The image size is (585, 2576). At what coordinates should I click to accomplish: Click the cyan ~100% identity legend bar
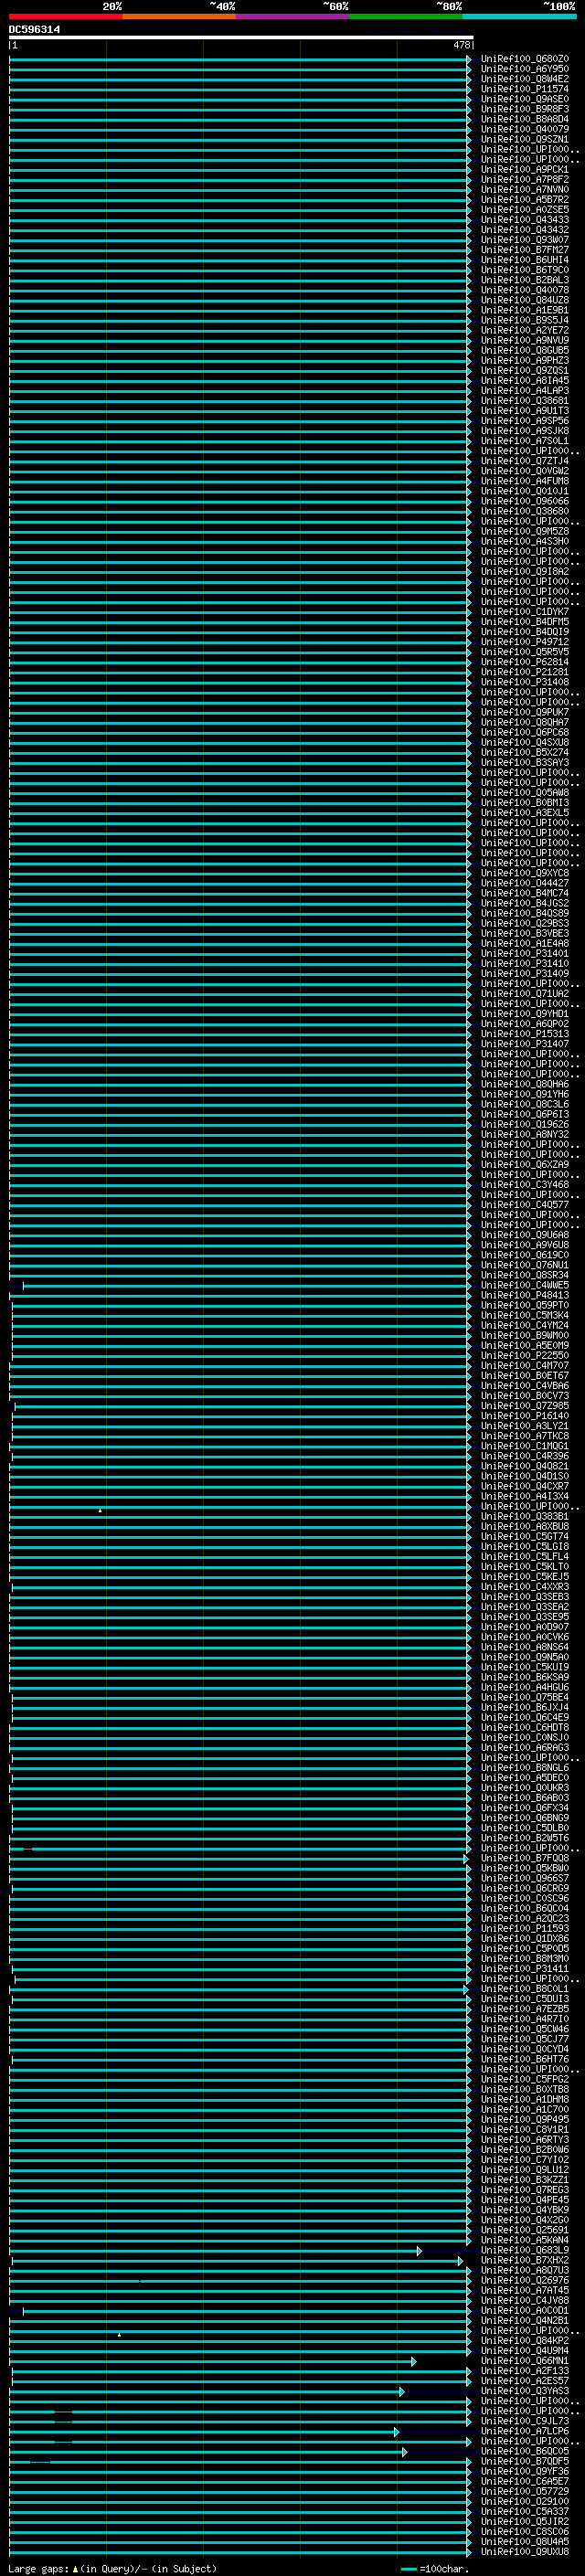point(518,16)
